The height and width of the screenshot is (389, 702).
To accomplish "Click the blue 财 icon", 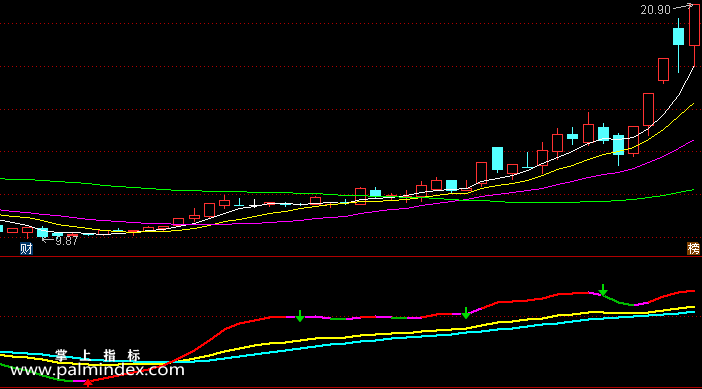I will coord(26,249).
